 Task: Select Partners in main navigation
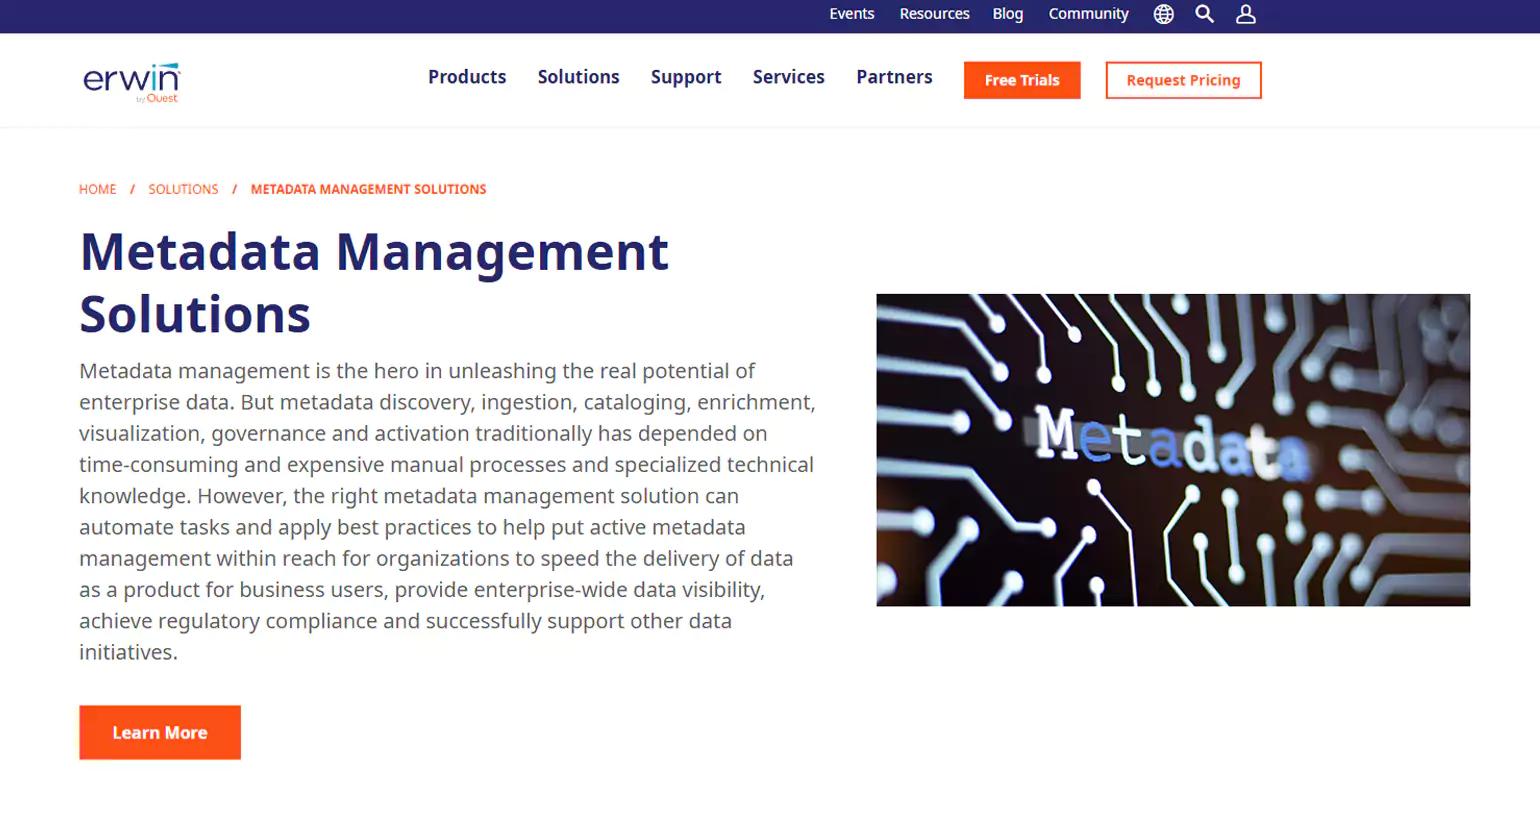[x=894, y=77]
